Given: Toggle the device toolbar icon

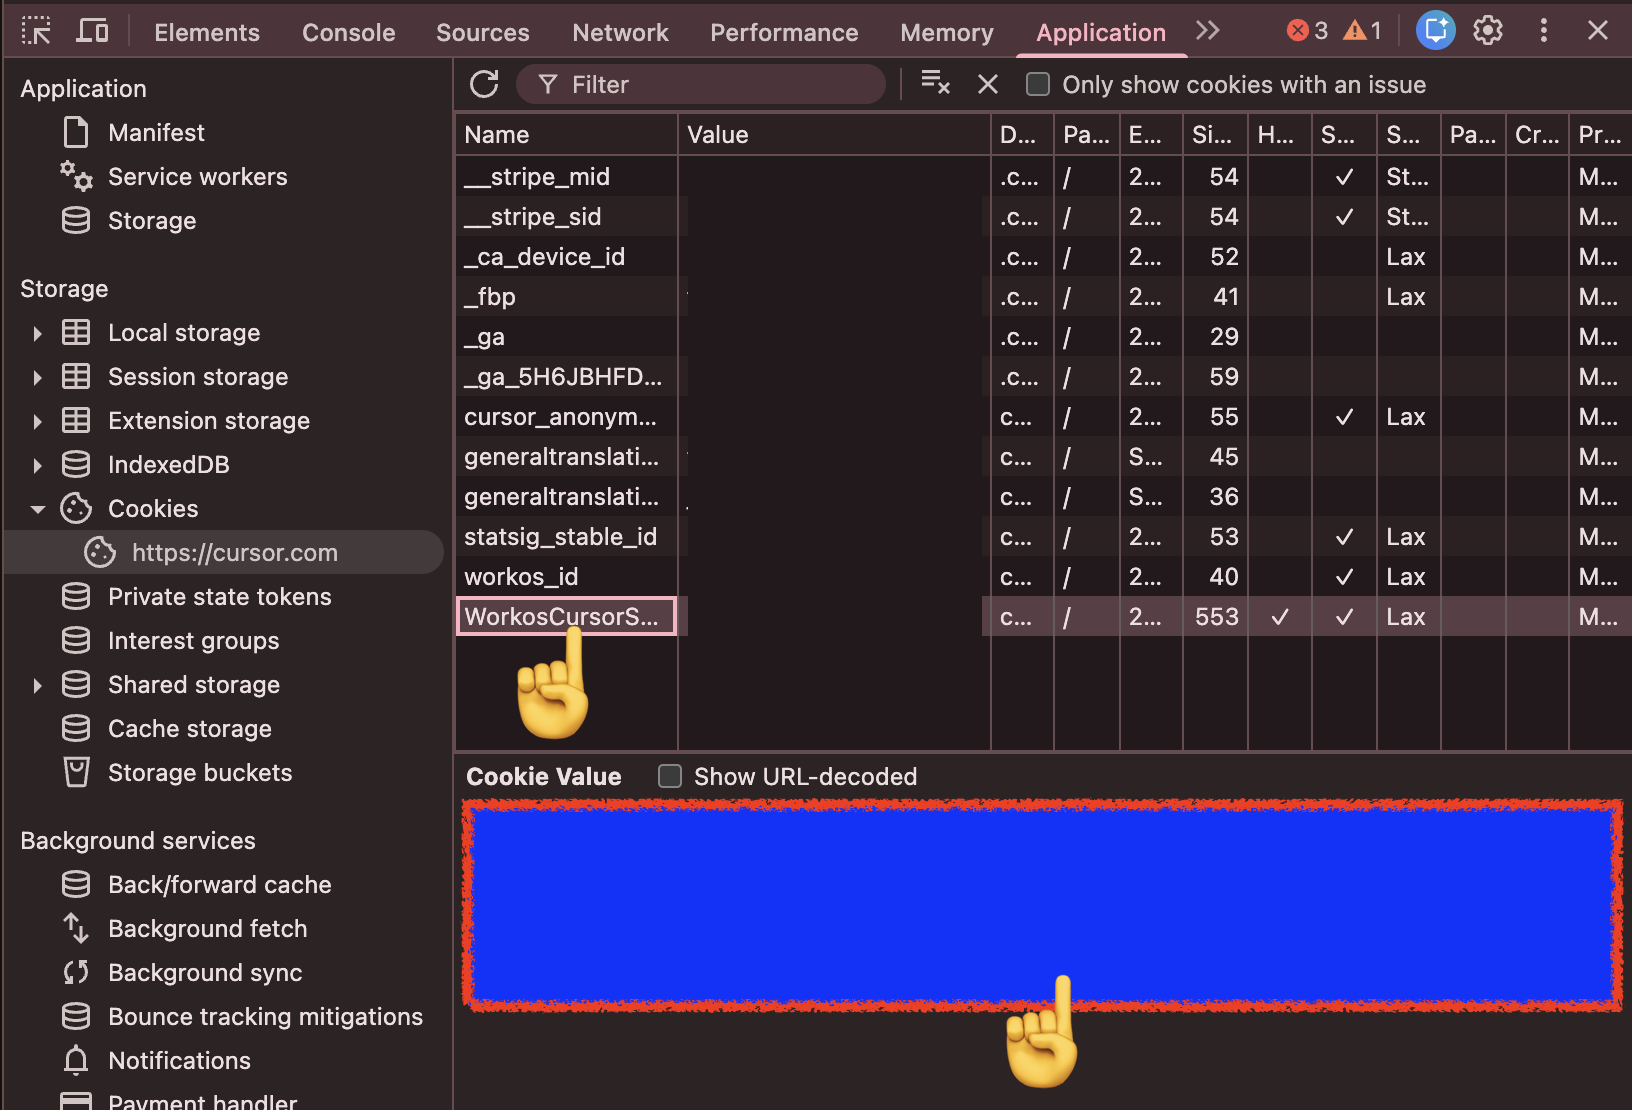Looking at the screenshot, I should click(x=92, y=31).
